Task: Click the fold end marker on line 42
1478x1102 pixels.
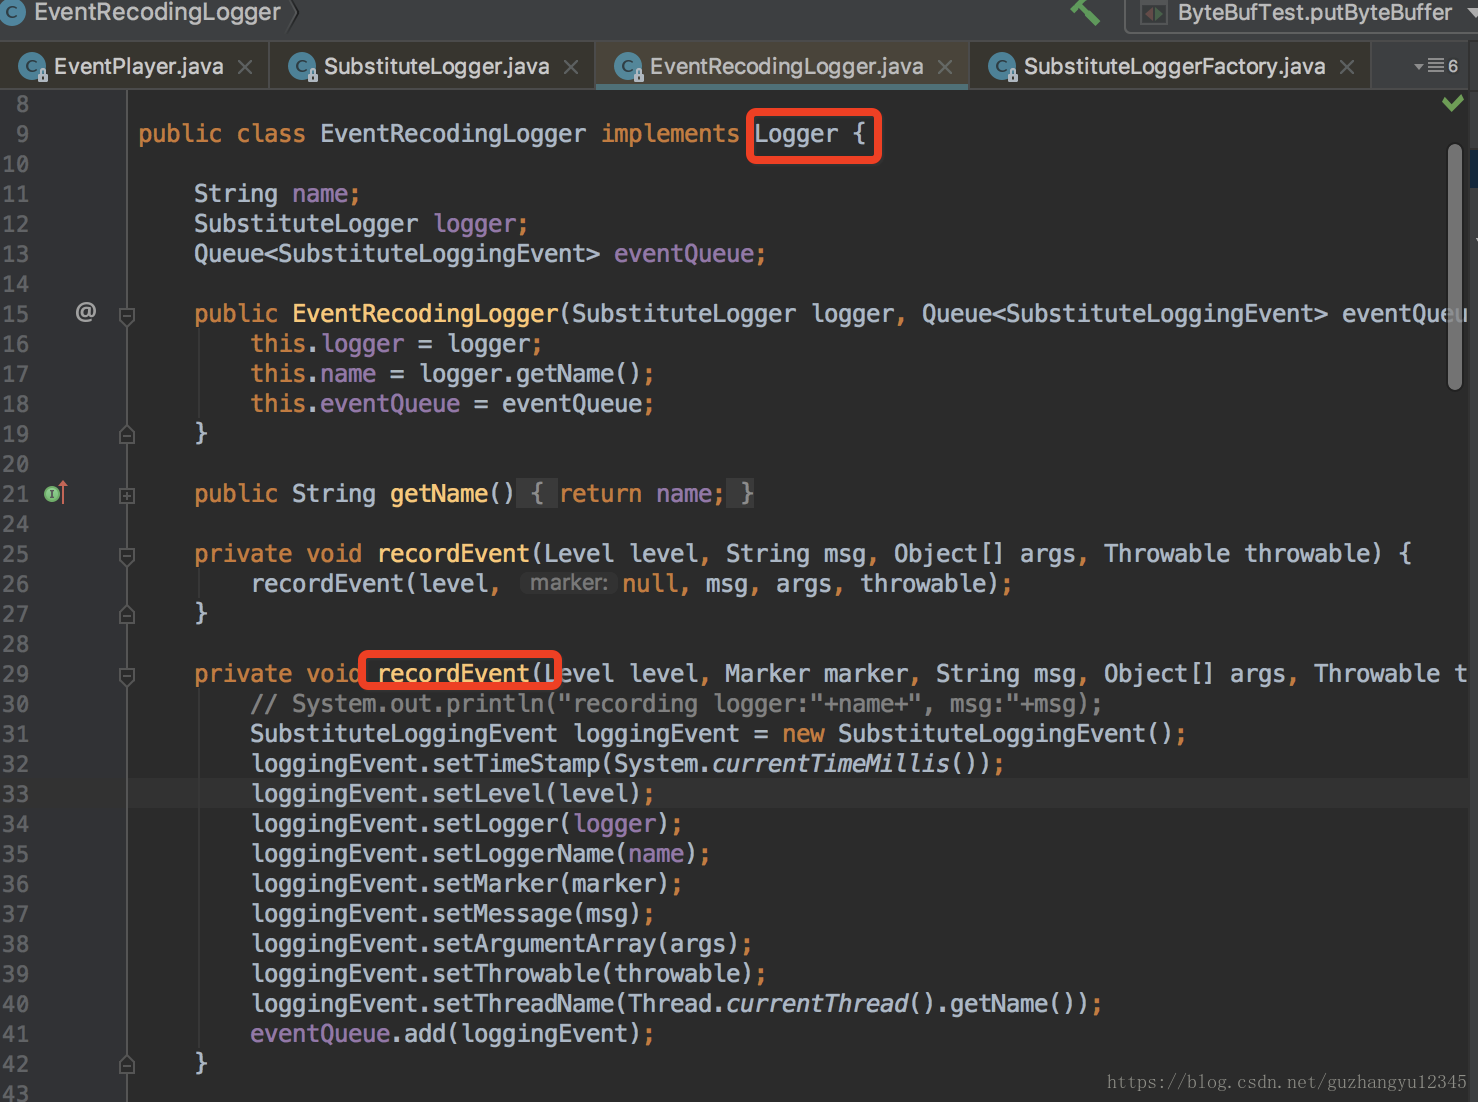Action: tap(127, 1064)
